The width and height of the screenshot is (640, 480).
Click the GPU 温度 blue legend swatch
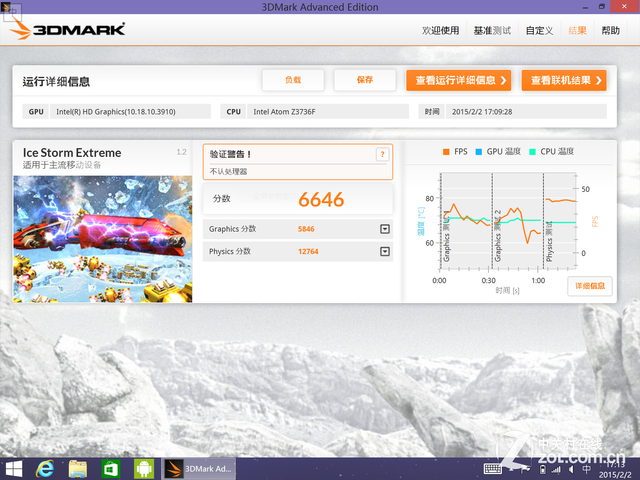pos(479,152)
